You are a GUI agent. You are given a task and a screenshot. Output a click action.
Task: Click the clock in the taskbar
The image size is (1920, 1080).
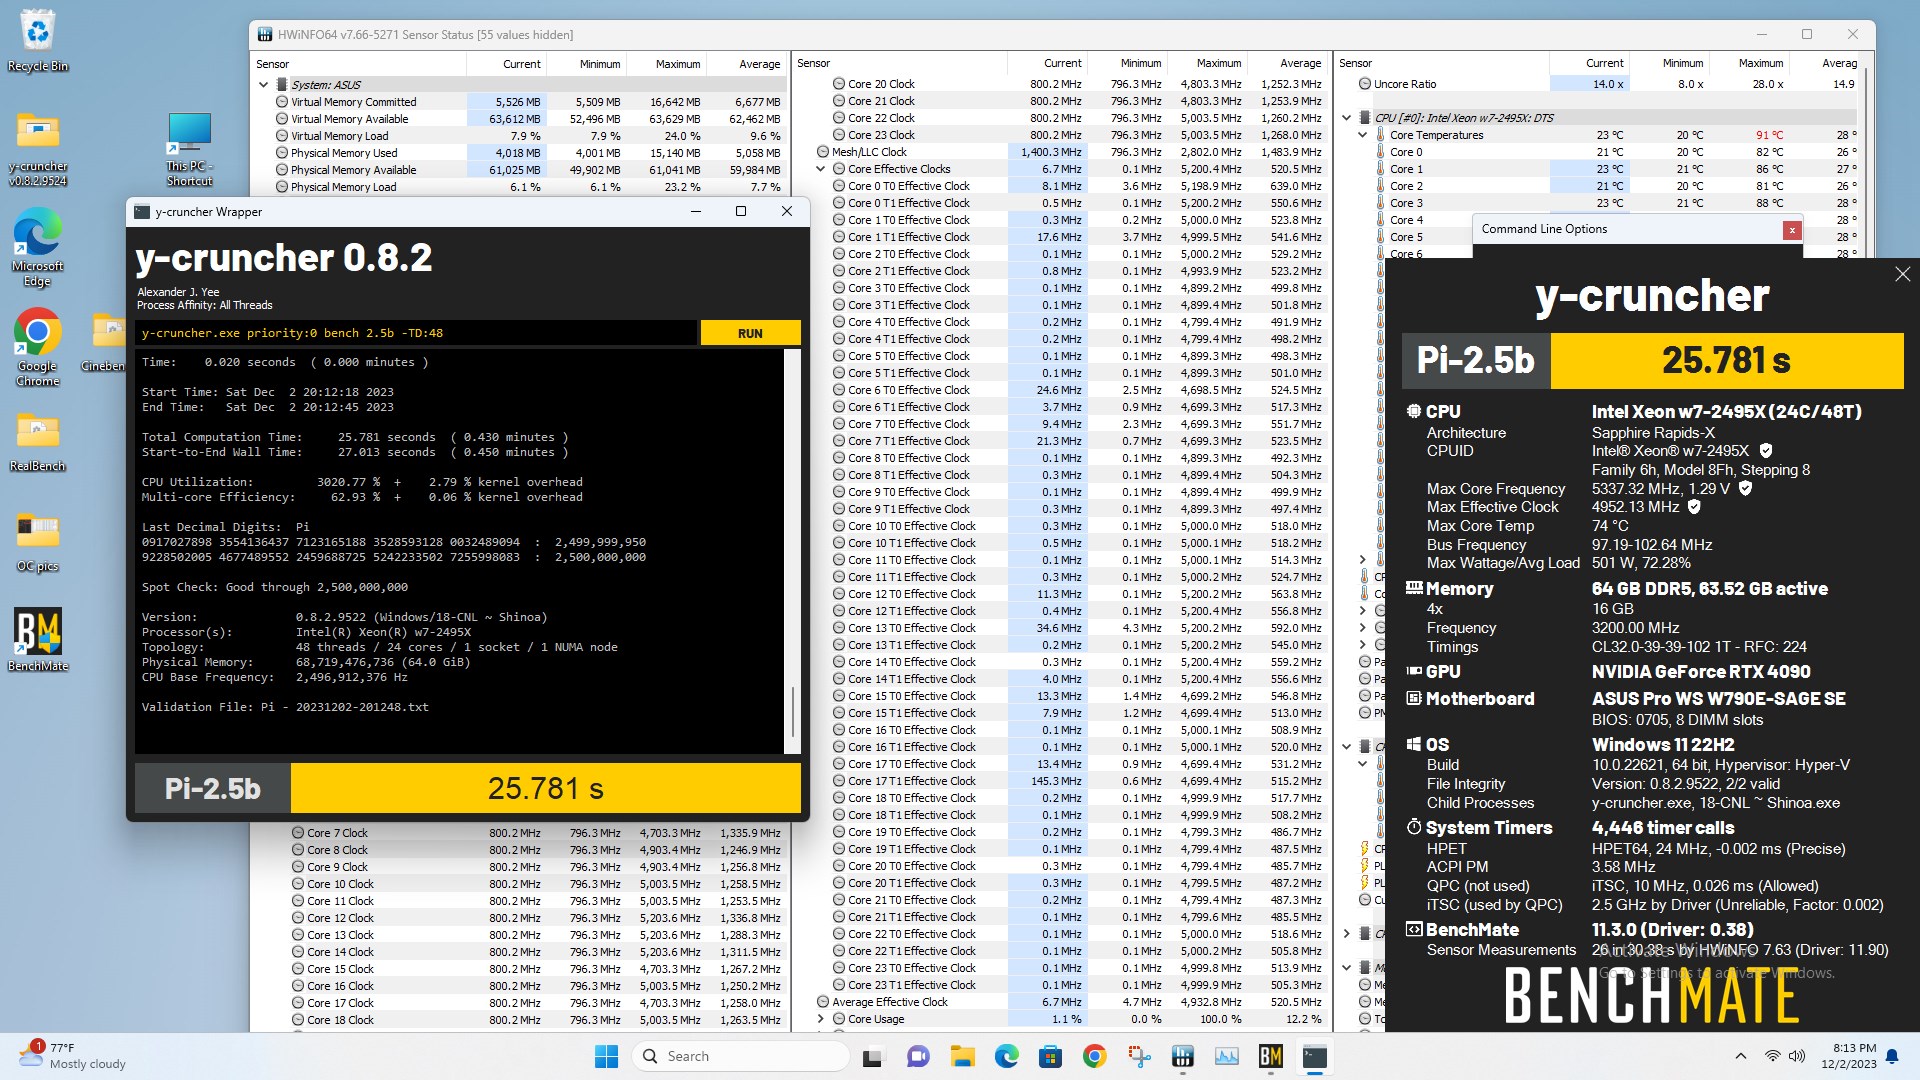[x=1849, y=1056]
